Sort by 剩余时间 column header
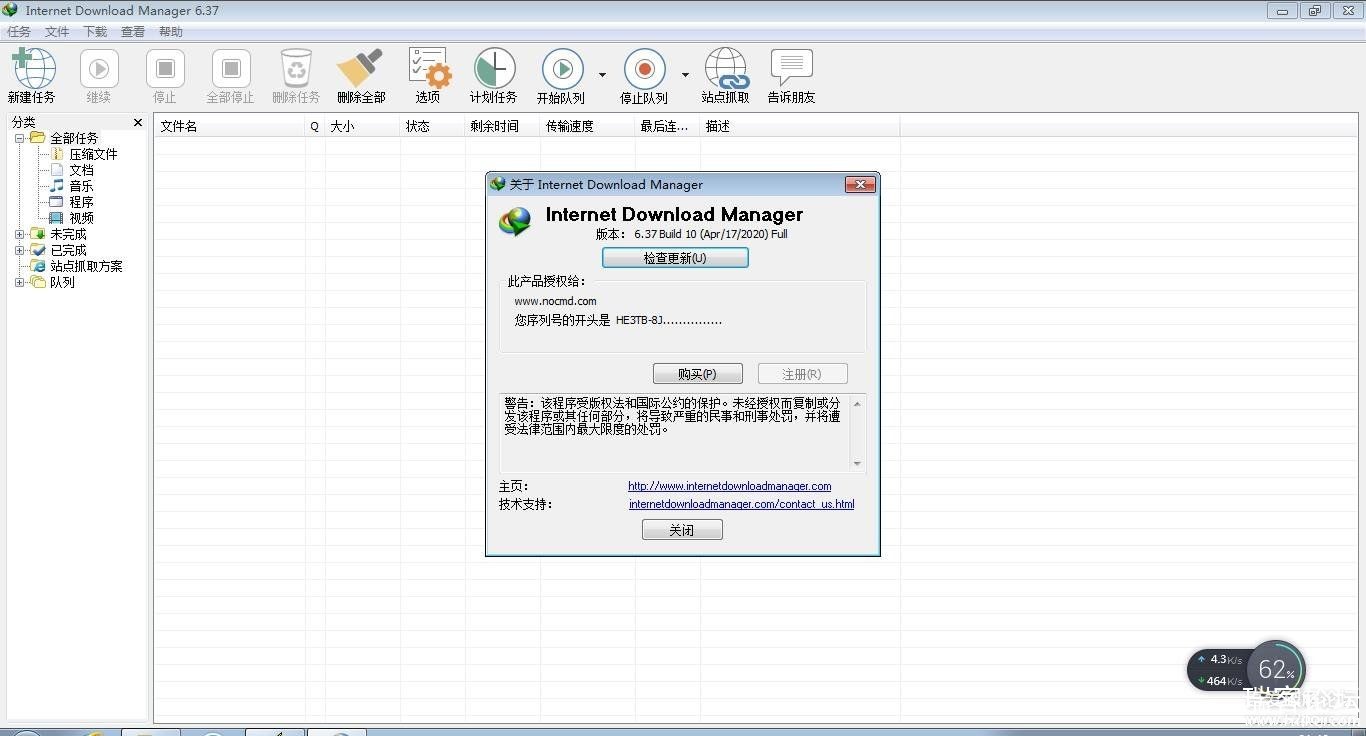Viewport: 1366px width, 736px height. point(503,126)
